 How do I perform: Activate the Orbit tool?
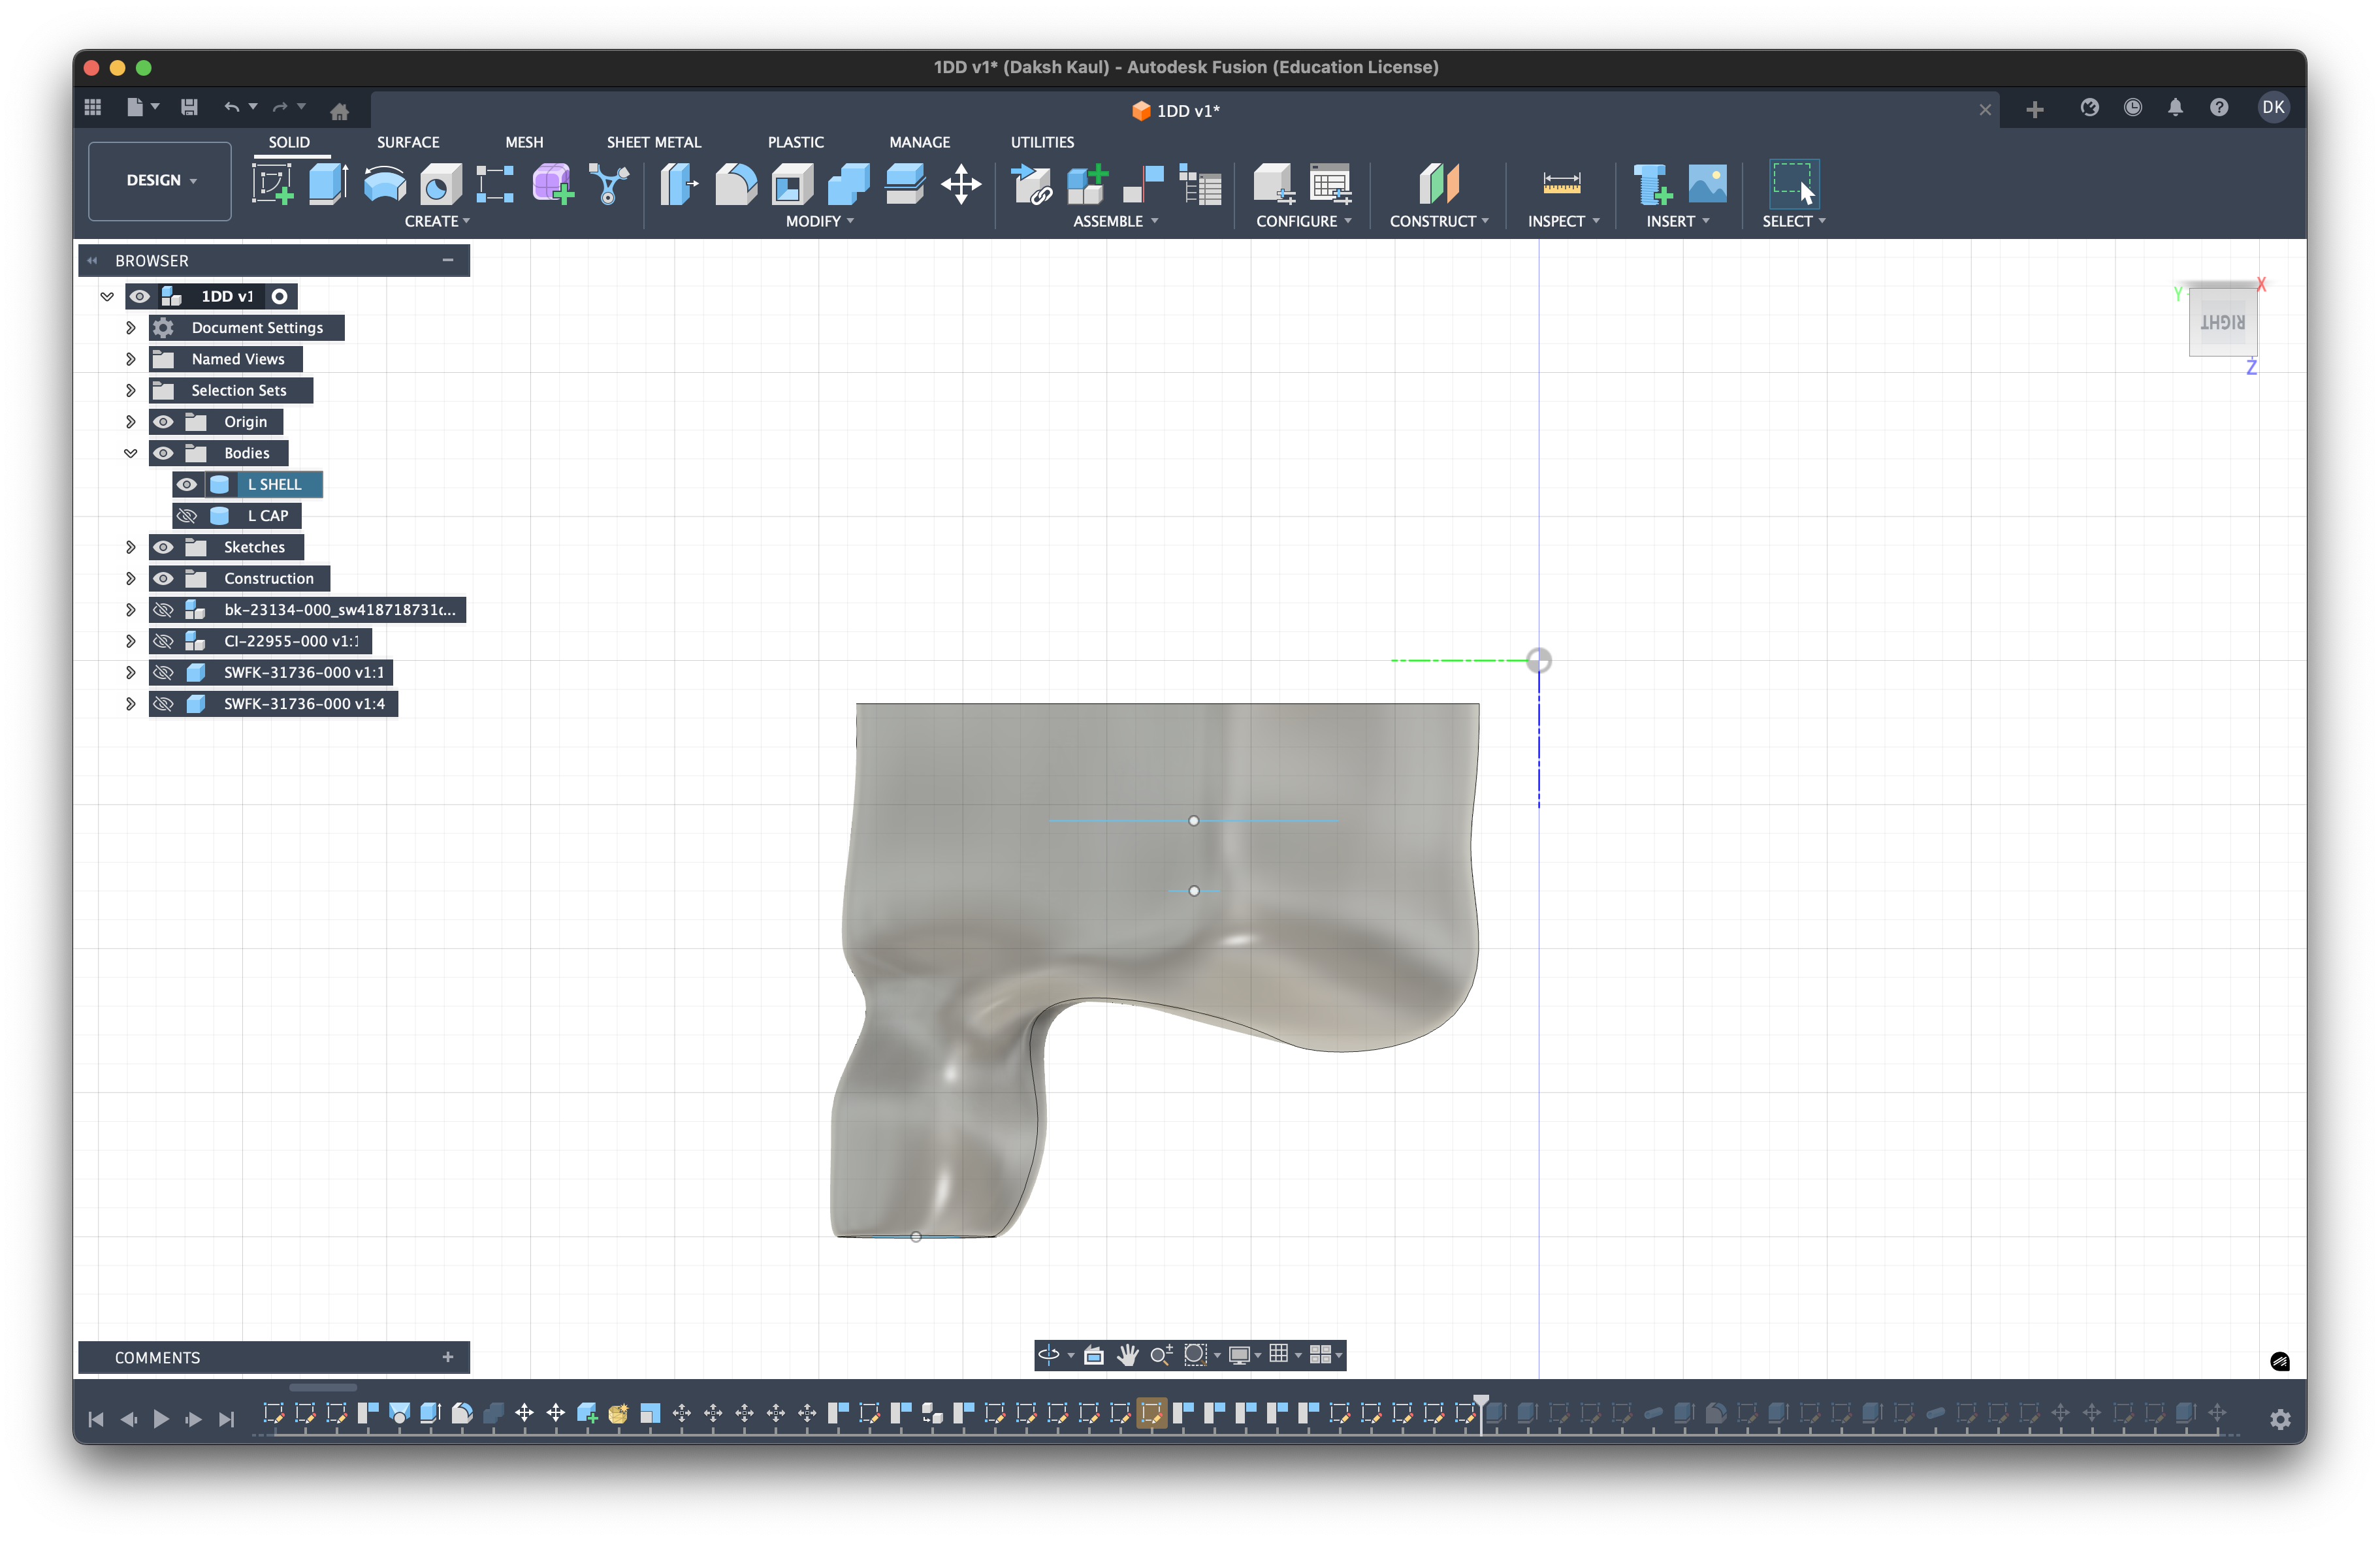(x=1050, y=1355)
